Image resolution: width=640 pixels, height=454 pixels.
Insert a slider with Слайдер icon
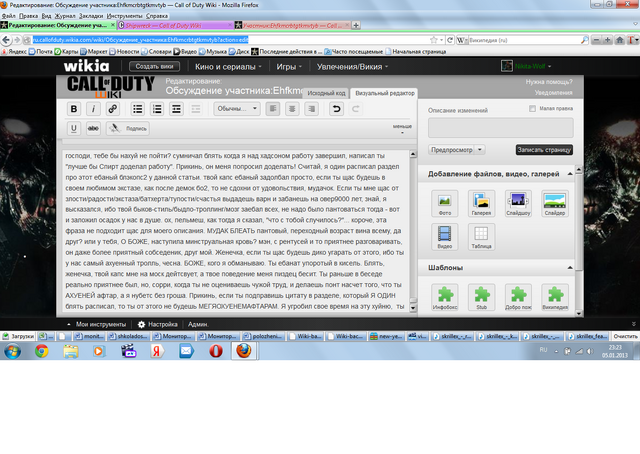click(x=555, y=203)
